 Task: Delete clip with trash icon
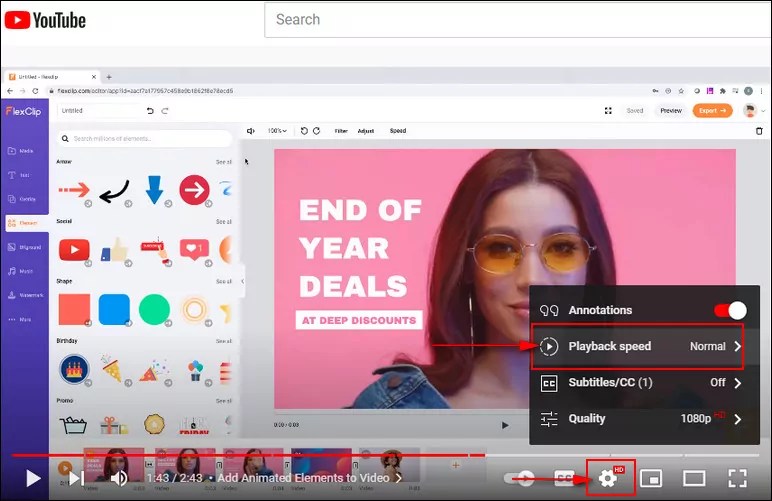(x=759, y=131)
